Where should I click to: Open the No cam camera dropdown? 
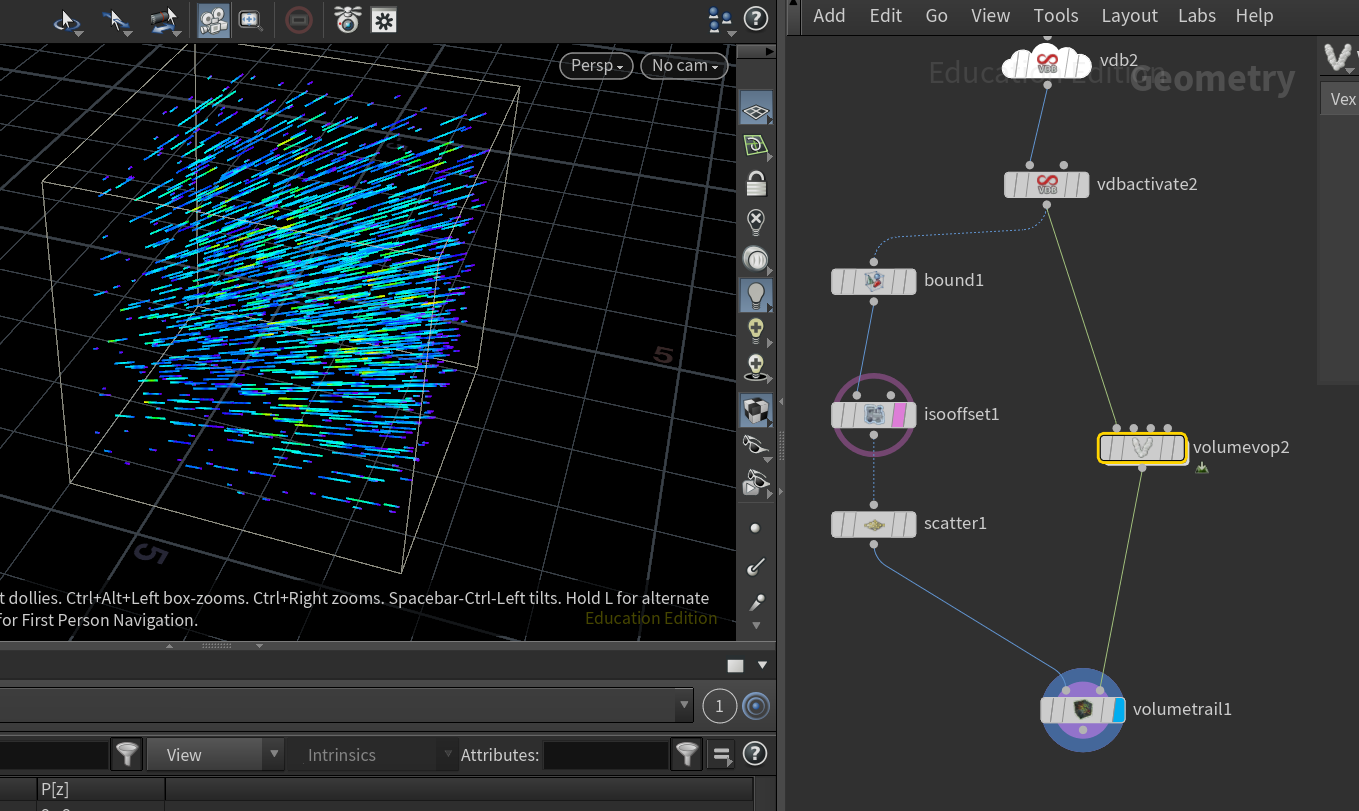click(x=685, y=65)
